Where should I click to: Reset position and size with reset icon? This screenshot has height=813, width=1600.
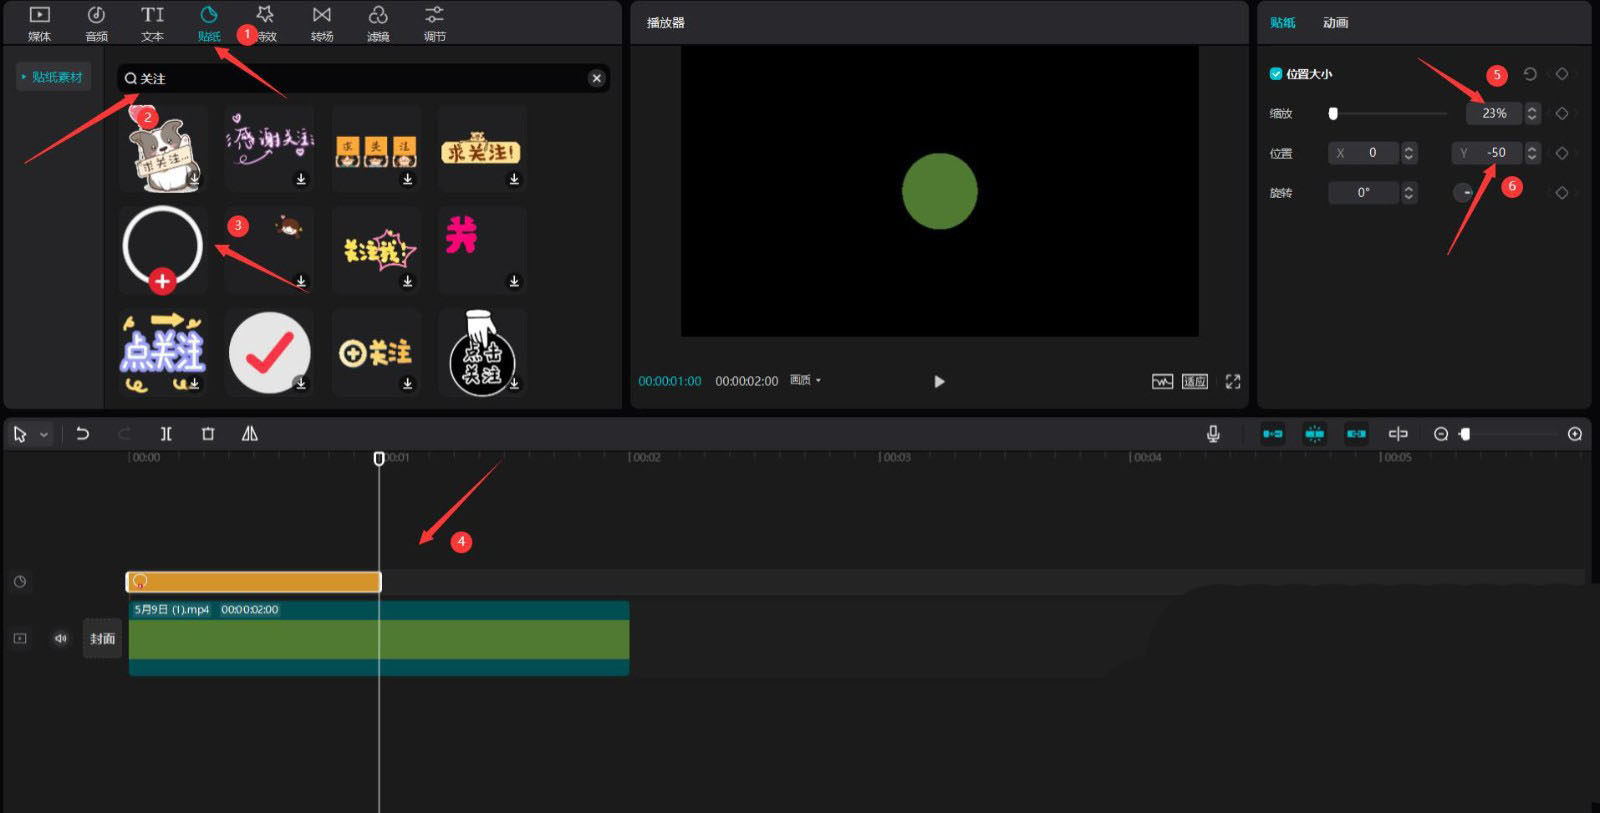(x=1530, y=74)
